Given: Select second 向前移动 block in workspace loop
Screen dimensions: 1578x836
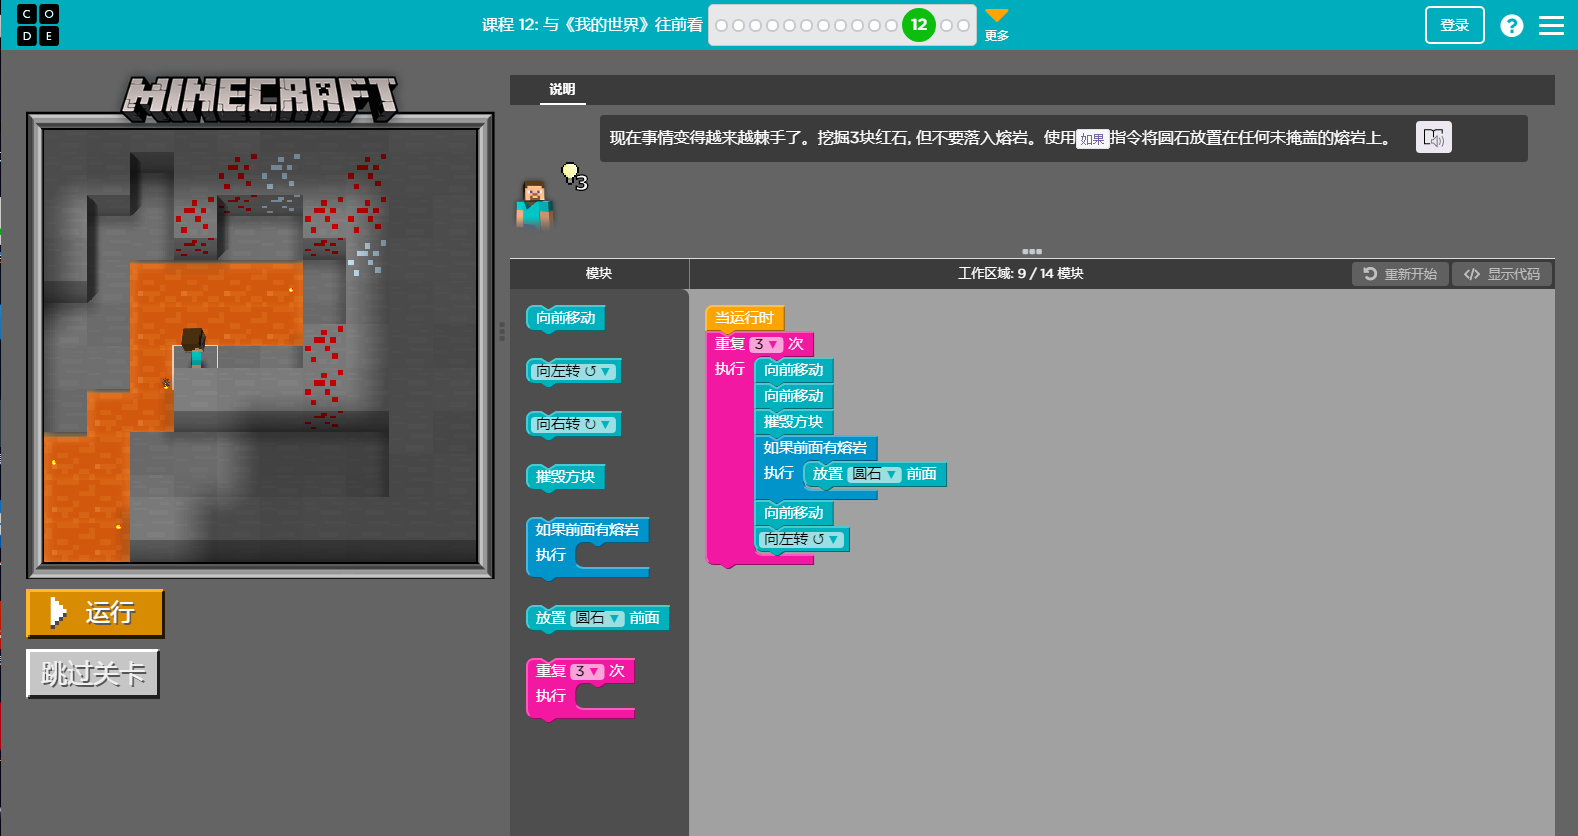Looking at the screenshot, I should point(794,396).
